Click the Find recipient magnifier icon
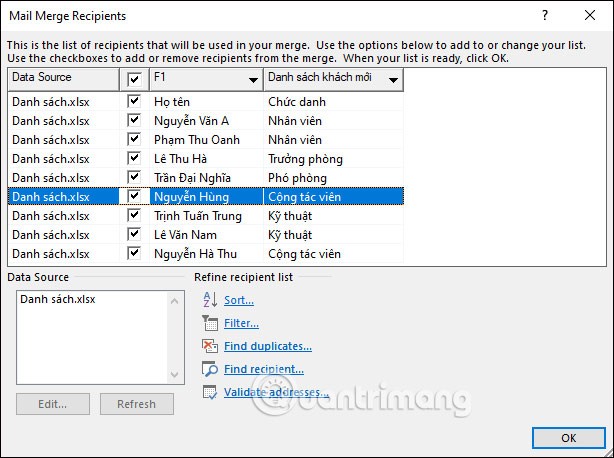The width and height of the screenshot is (614, 458). (209, 369)
